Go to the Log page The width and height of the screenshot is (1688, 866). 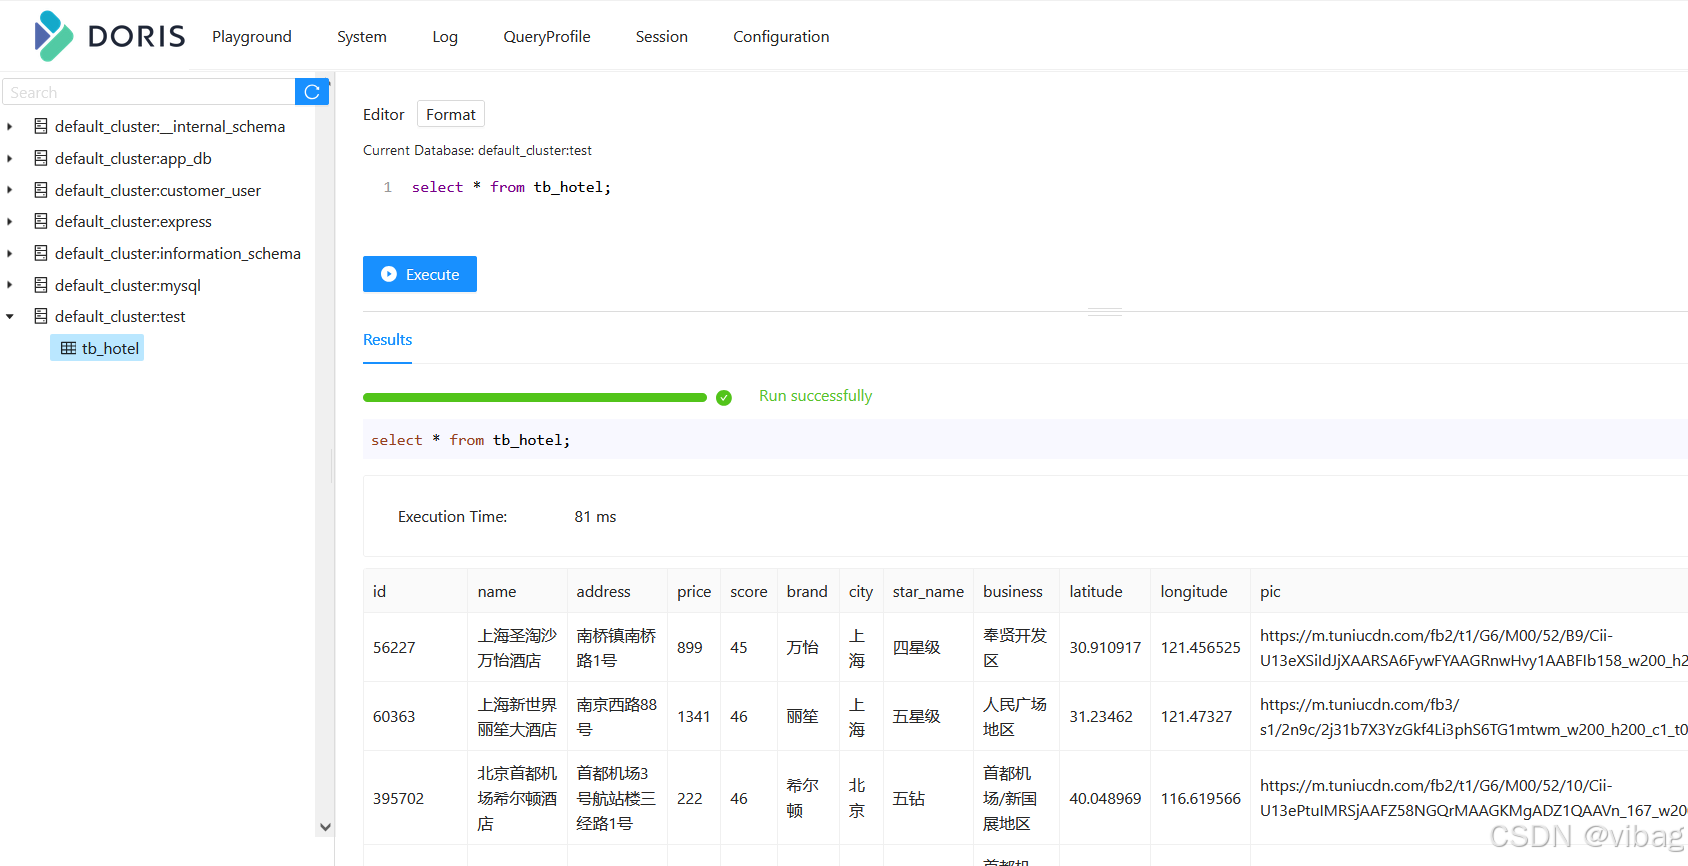445,37
